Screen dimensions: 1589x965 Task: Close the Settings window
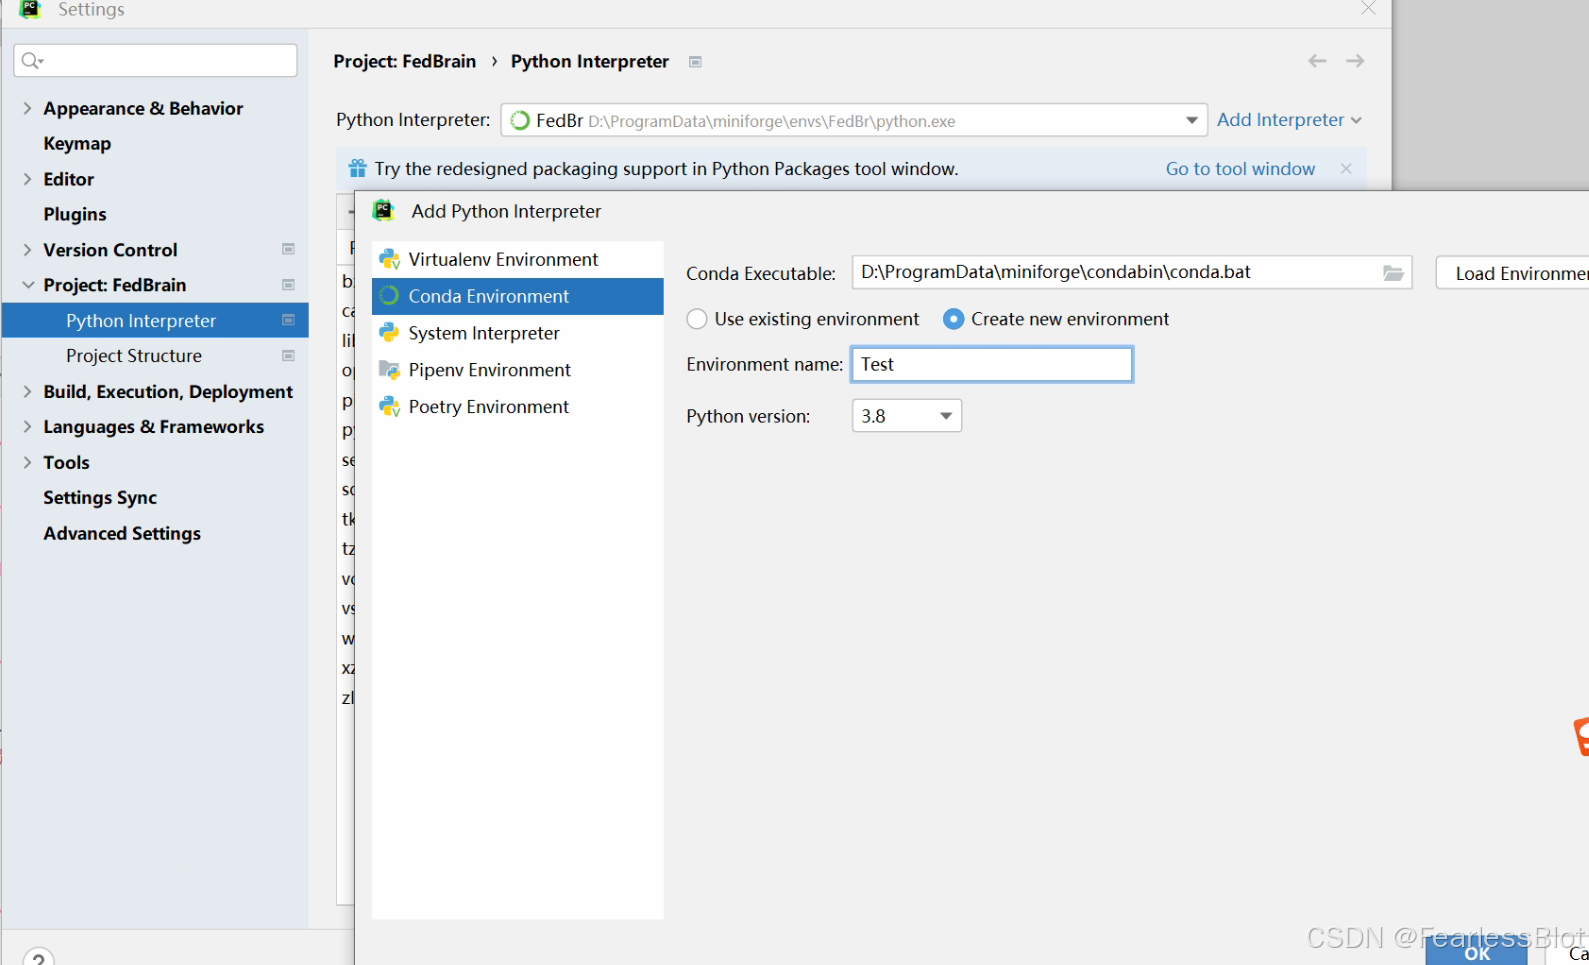[x=1368, y=9]
